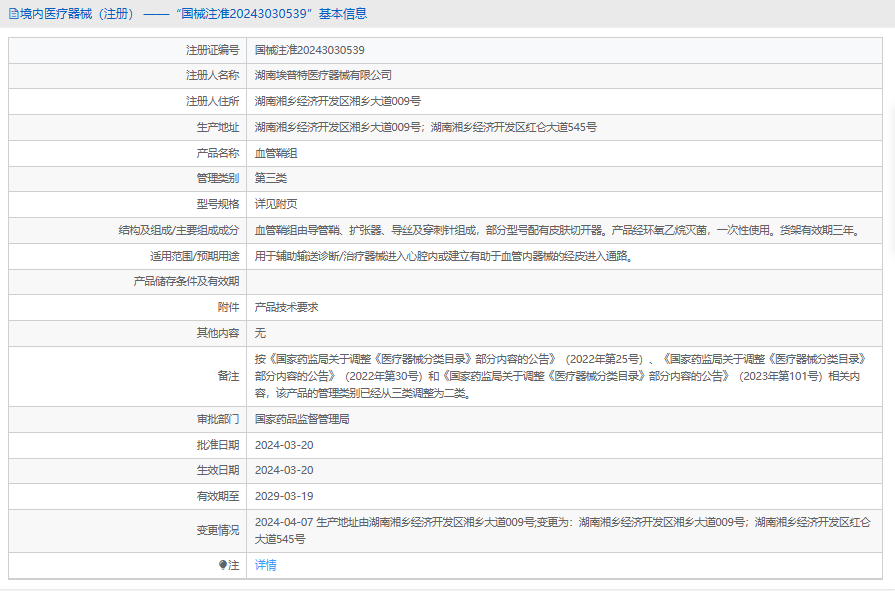Select the 产品技术要求 attachment text

click(x=287, y=307)
